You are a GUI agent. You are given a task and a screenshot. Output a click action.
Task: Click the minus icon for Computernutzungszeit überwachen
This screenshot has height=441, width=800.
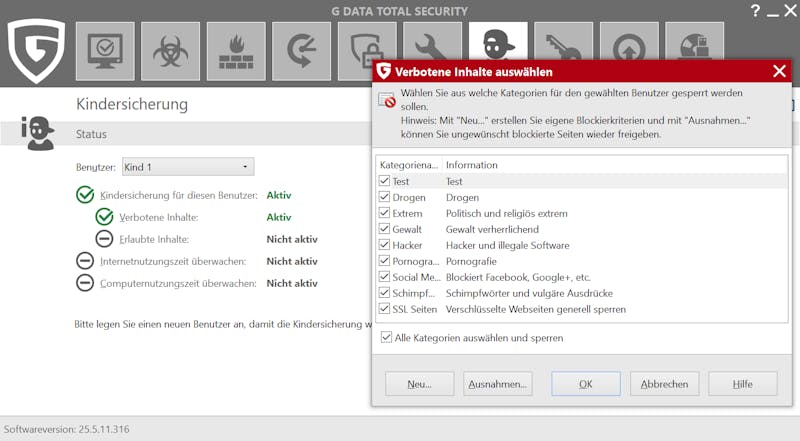point(85,283)
